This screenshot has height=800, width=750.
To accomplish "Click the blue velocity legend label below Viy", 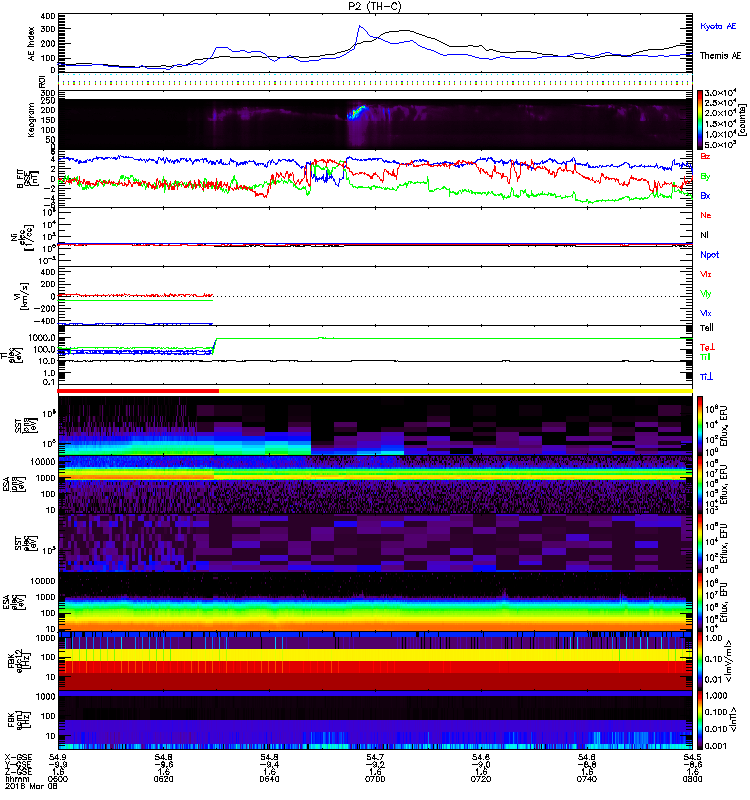I will [x=706, y=313].
